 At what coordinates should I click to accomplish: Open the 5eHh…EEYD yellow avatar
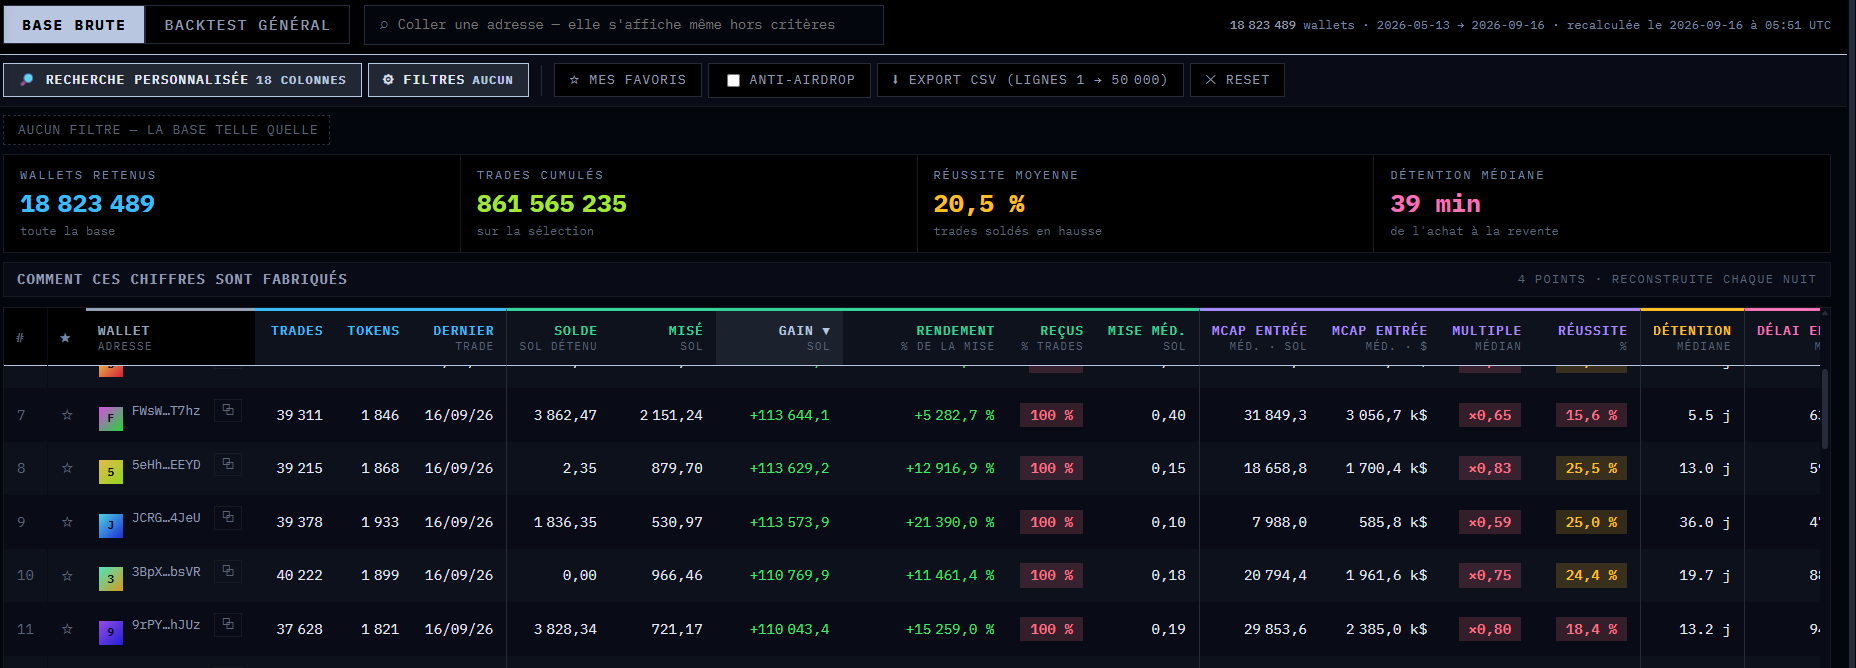111,471
